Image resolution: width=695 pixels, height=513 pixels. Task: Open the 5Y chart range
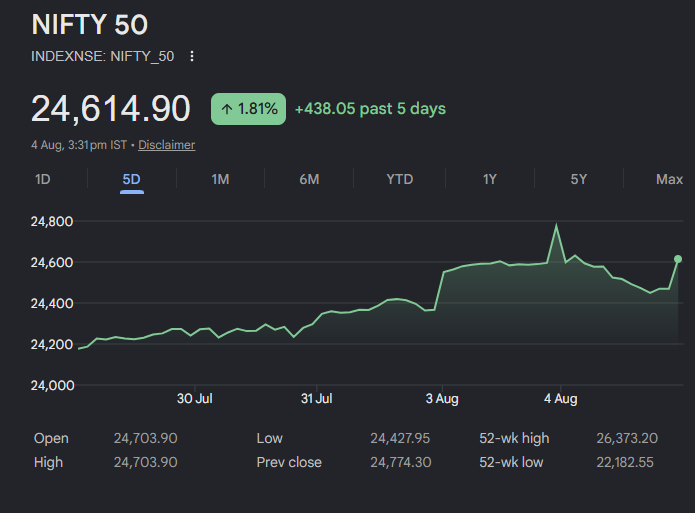coord(579,179)
